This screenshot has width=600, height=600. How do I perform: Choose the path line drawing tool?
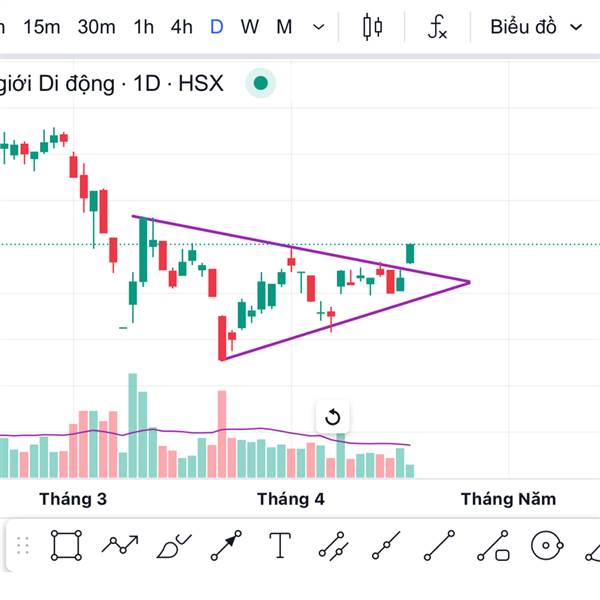pos(121,546)
